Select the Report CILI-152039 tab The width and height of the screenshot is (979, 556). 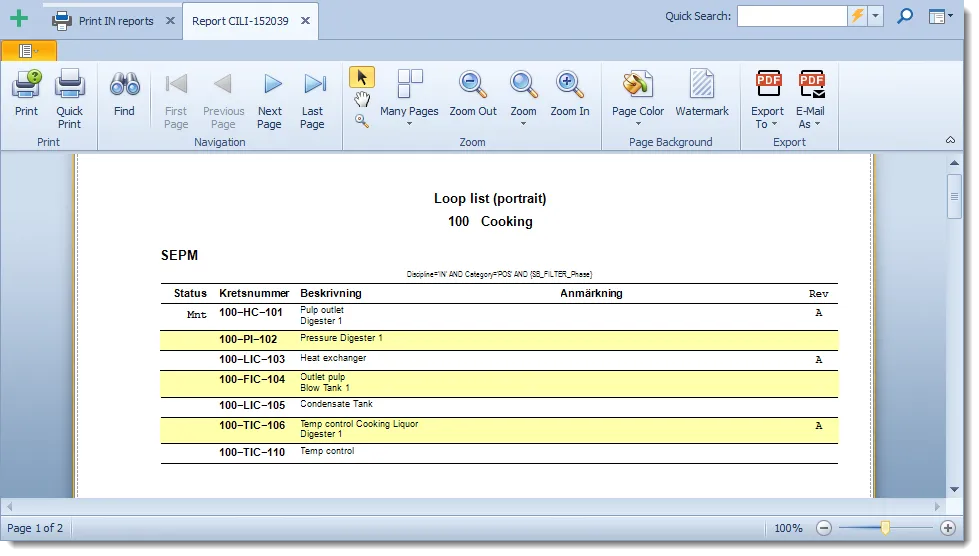point(240,21)
